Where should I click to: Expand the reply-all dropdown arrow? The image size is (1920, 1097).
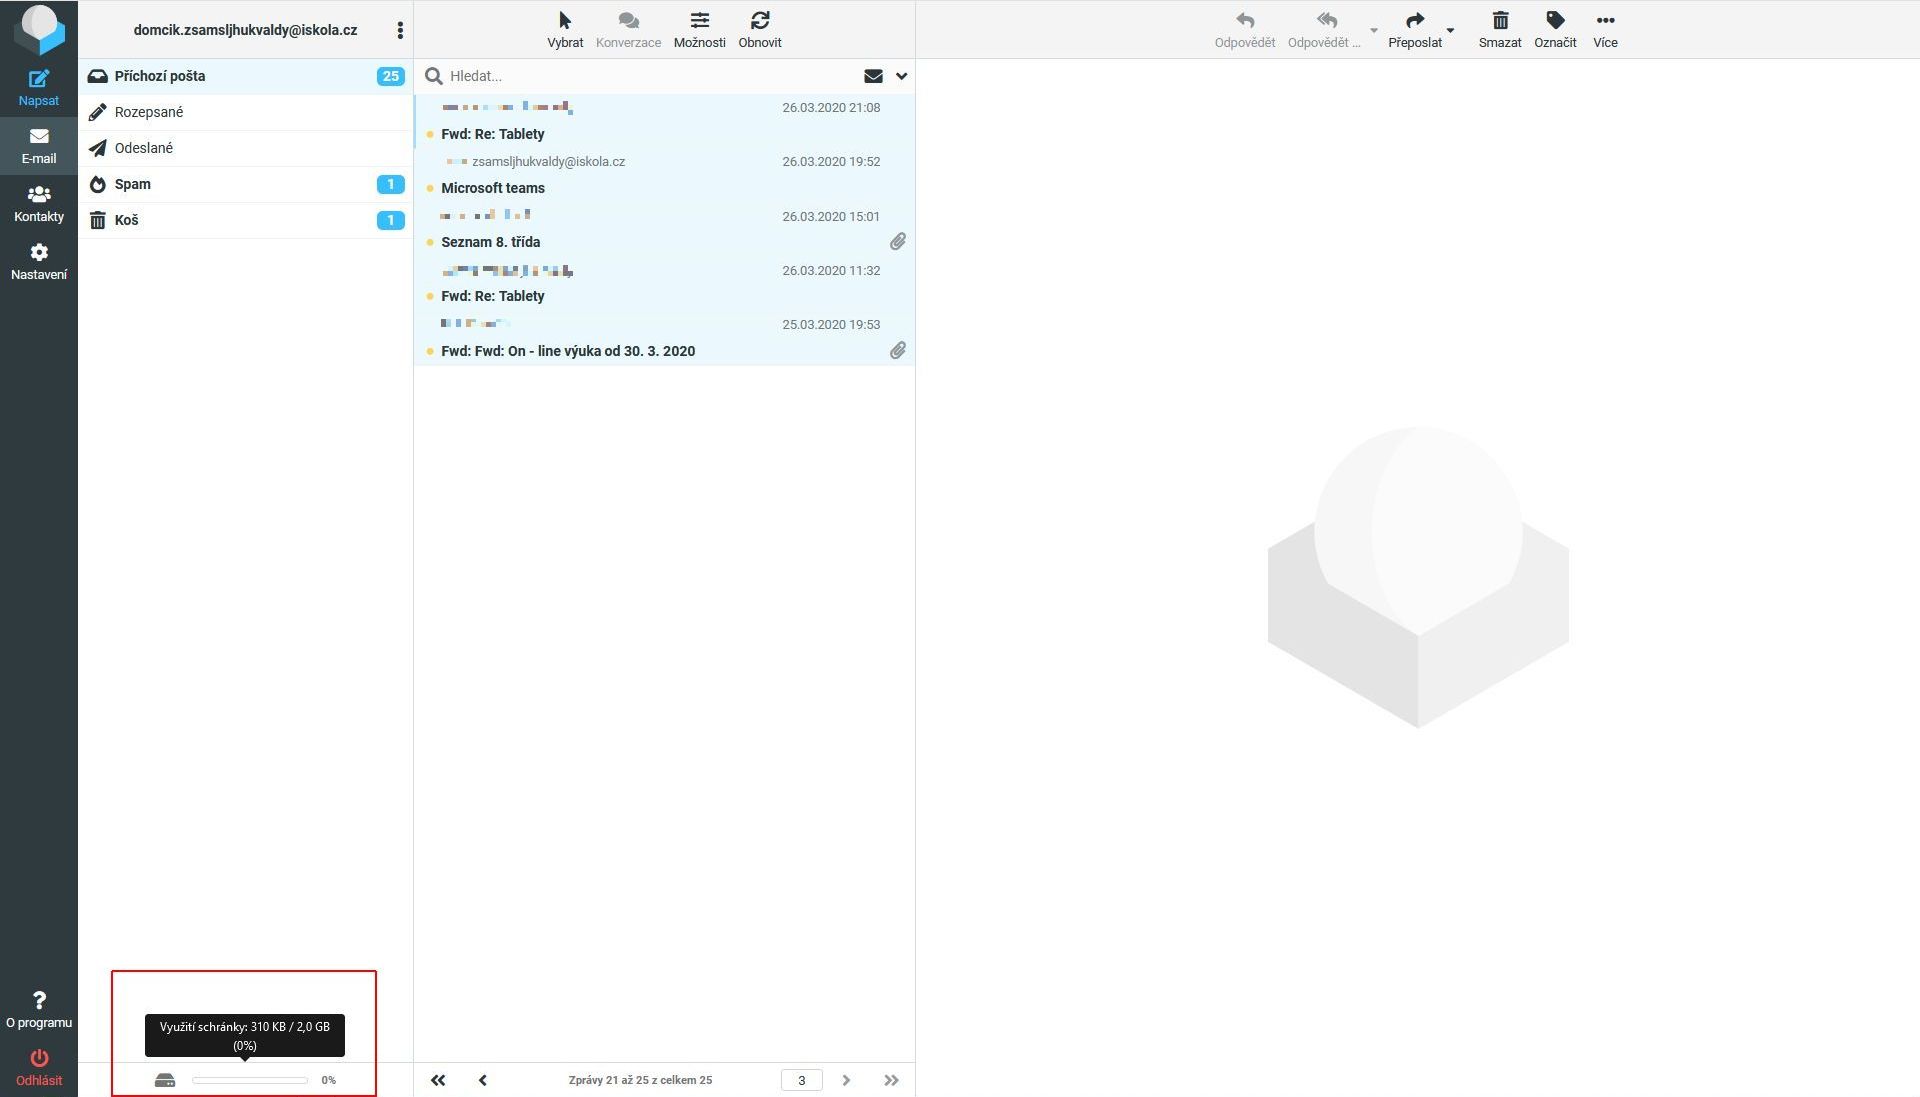click(1373, 30)
